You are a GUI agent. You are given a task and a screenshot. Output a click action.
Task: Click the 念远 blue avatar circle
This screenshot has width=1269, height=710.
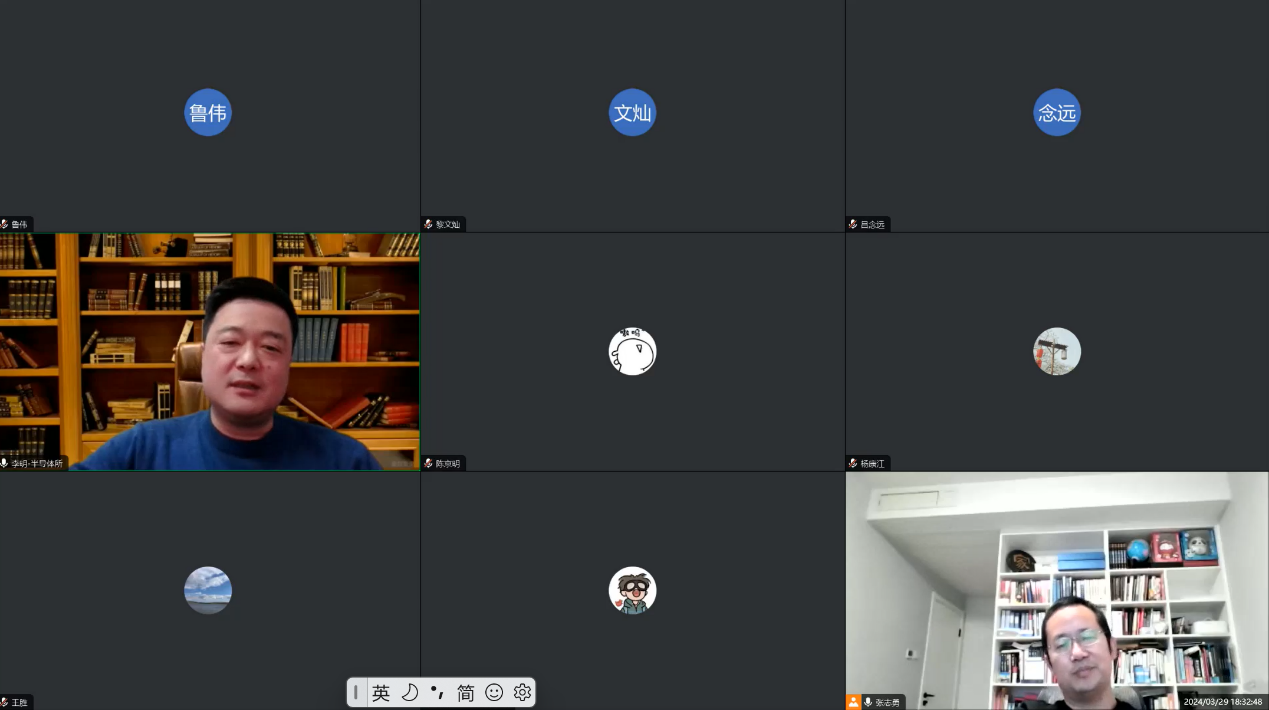click(1057, 113)
